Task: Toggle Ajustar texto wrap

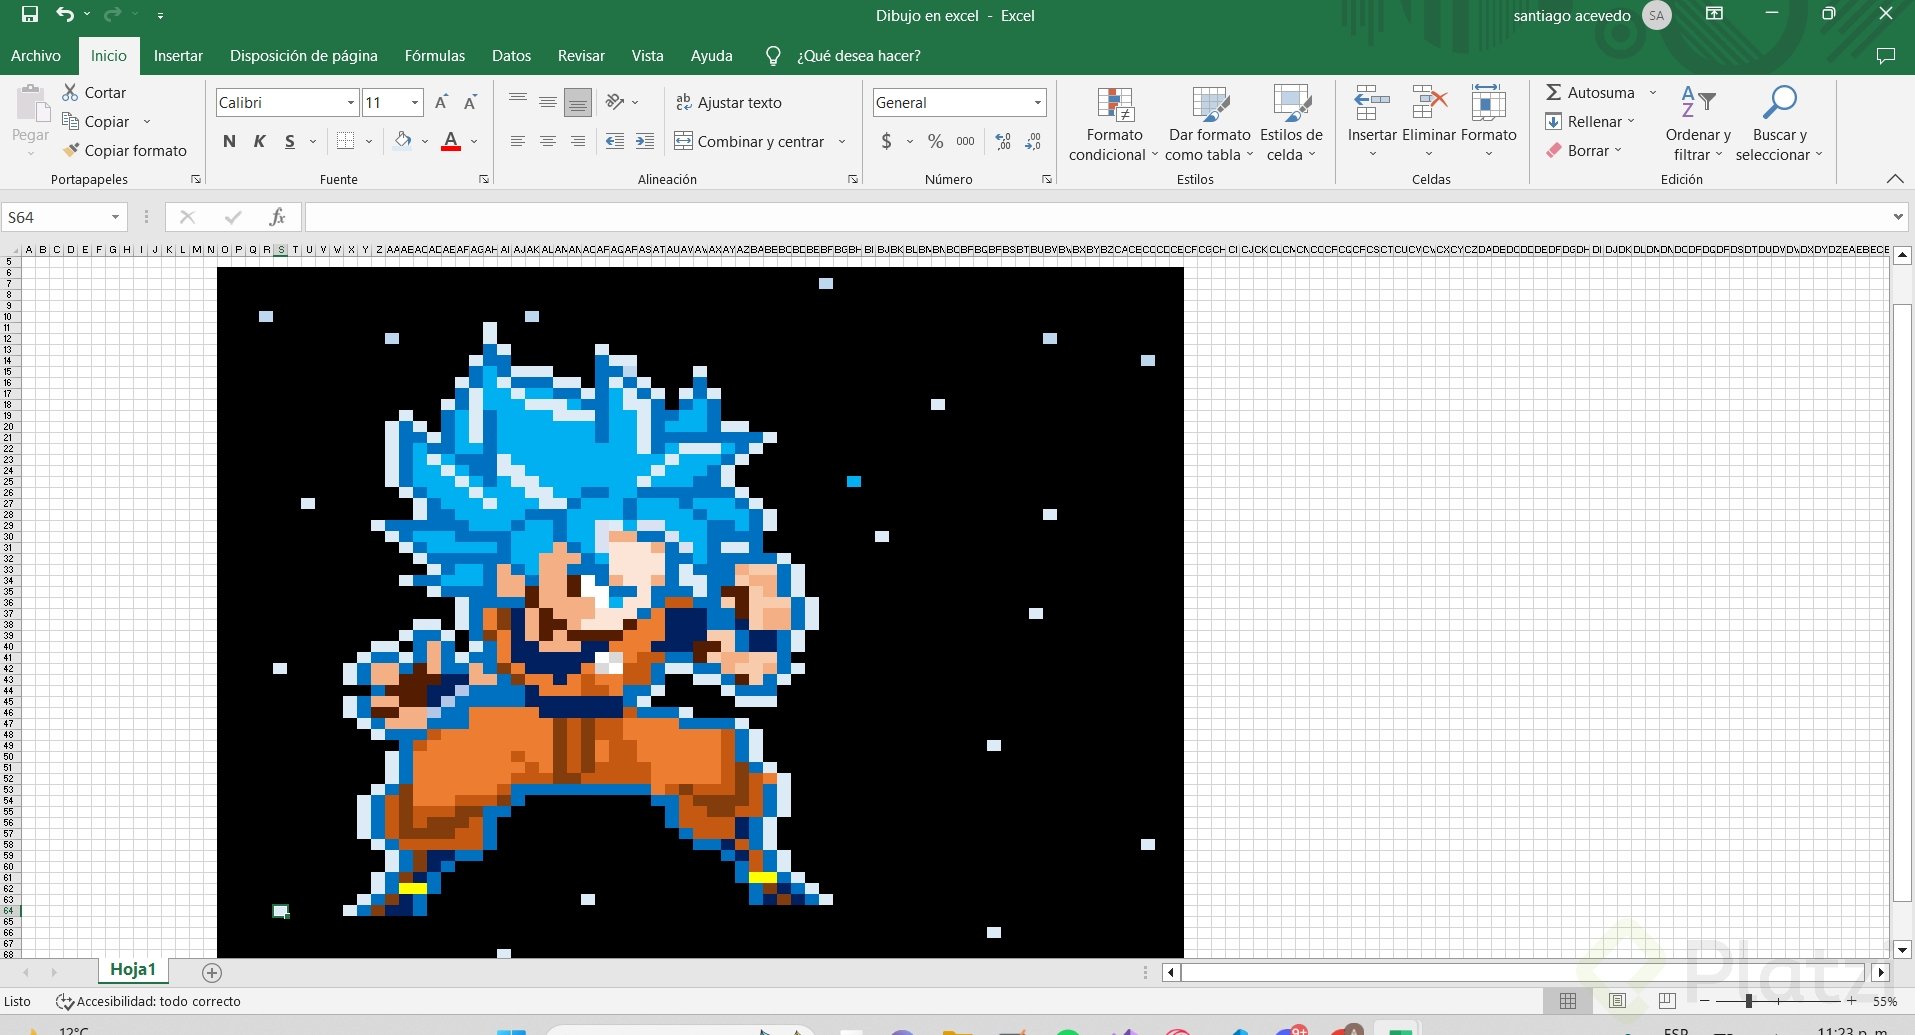Action: tap(729, 102)
